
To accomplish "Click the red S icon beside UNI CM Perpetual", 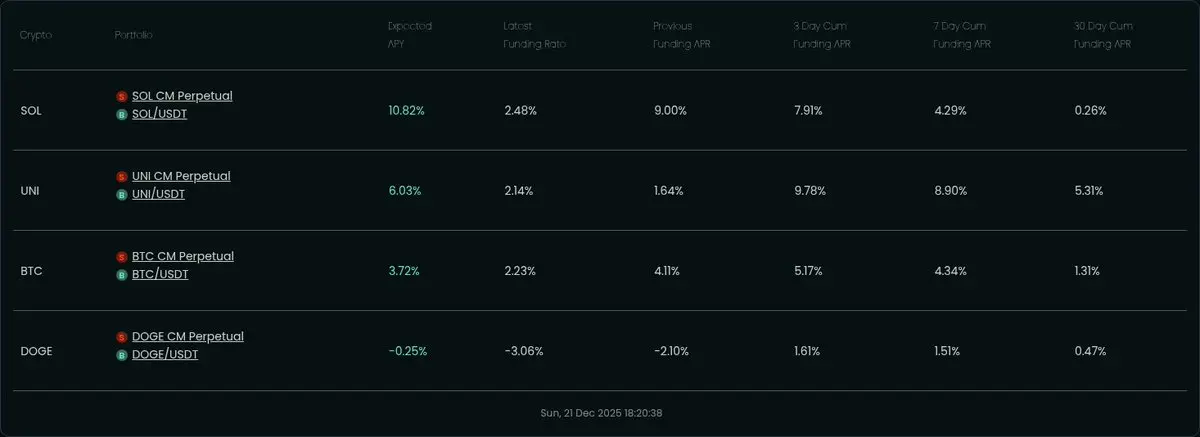I will 122,177.
